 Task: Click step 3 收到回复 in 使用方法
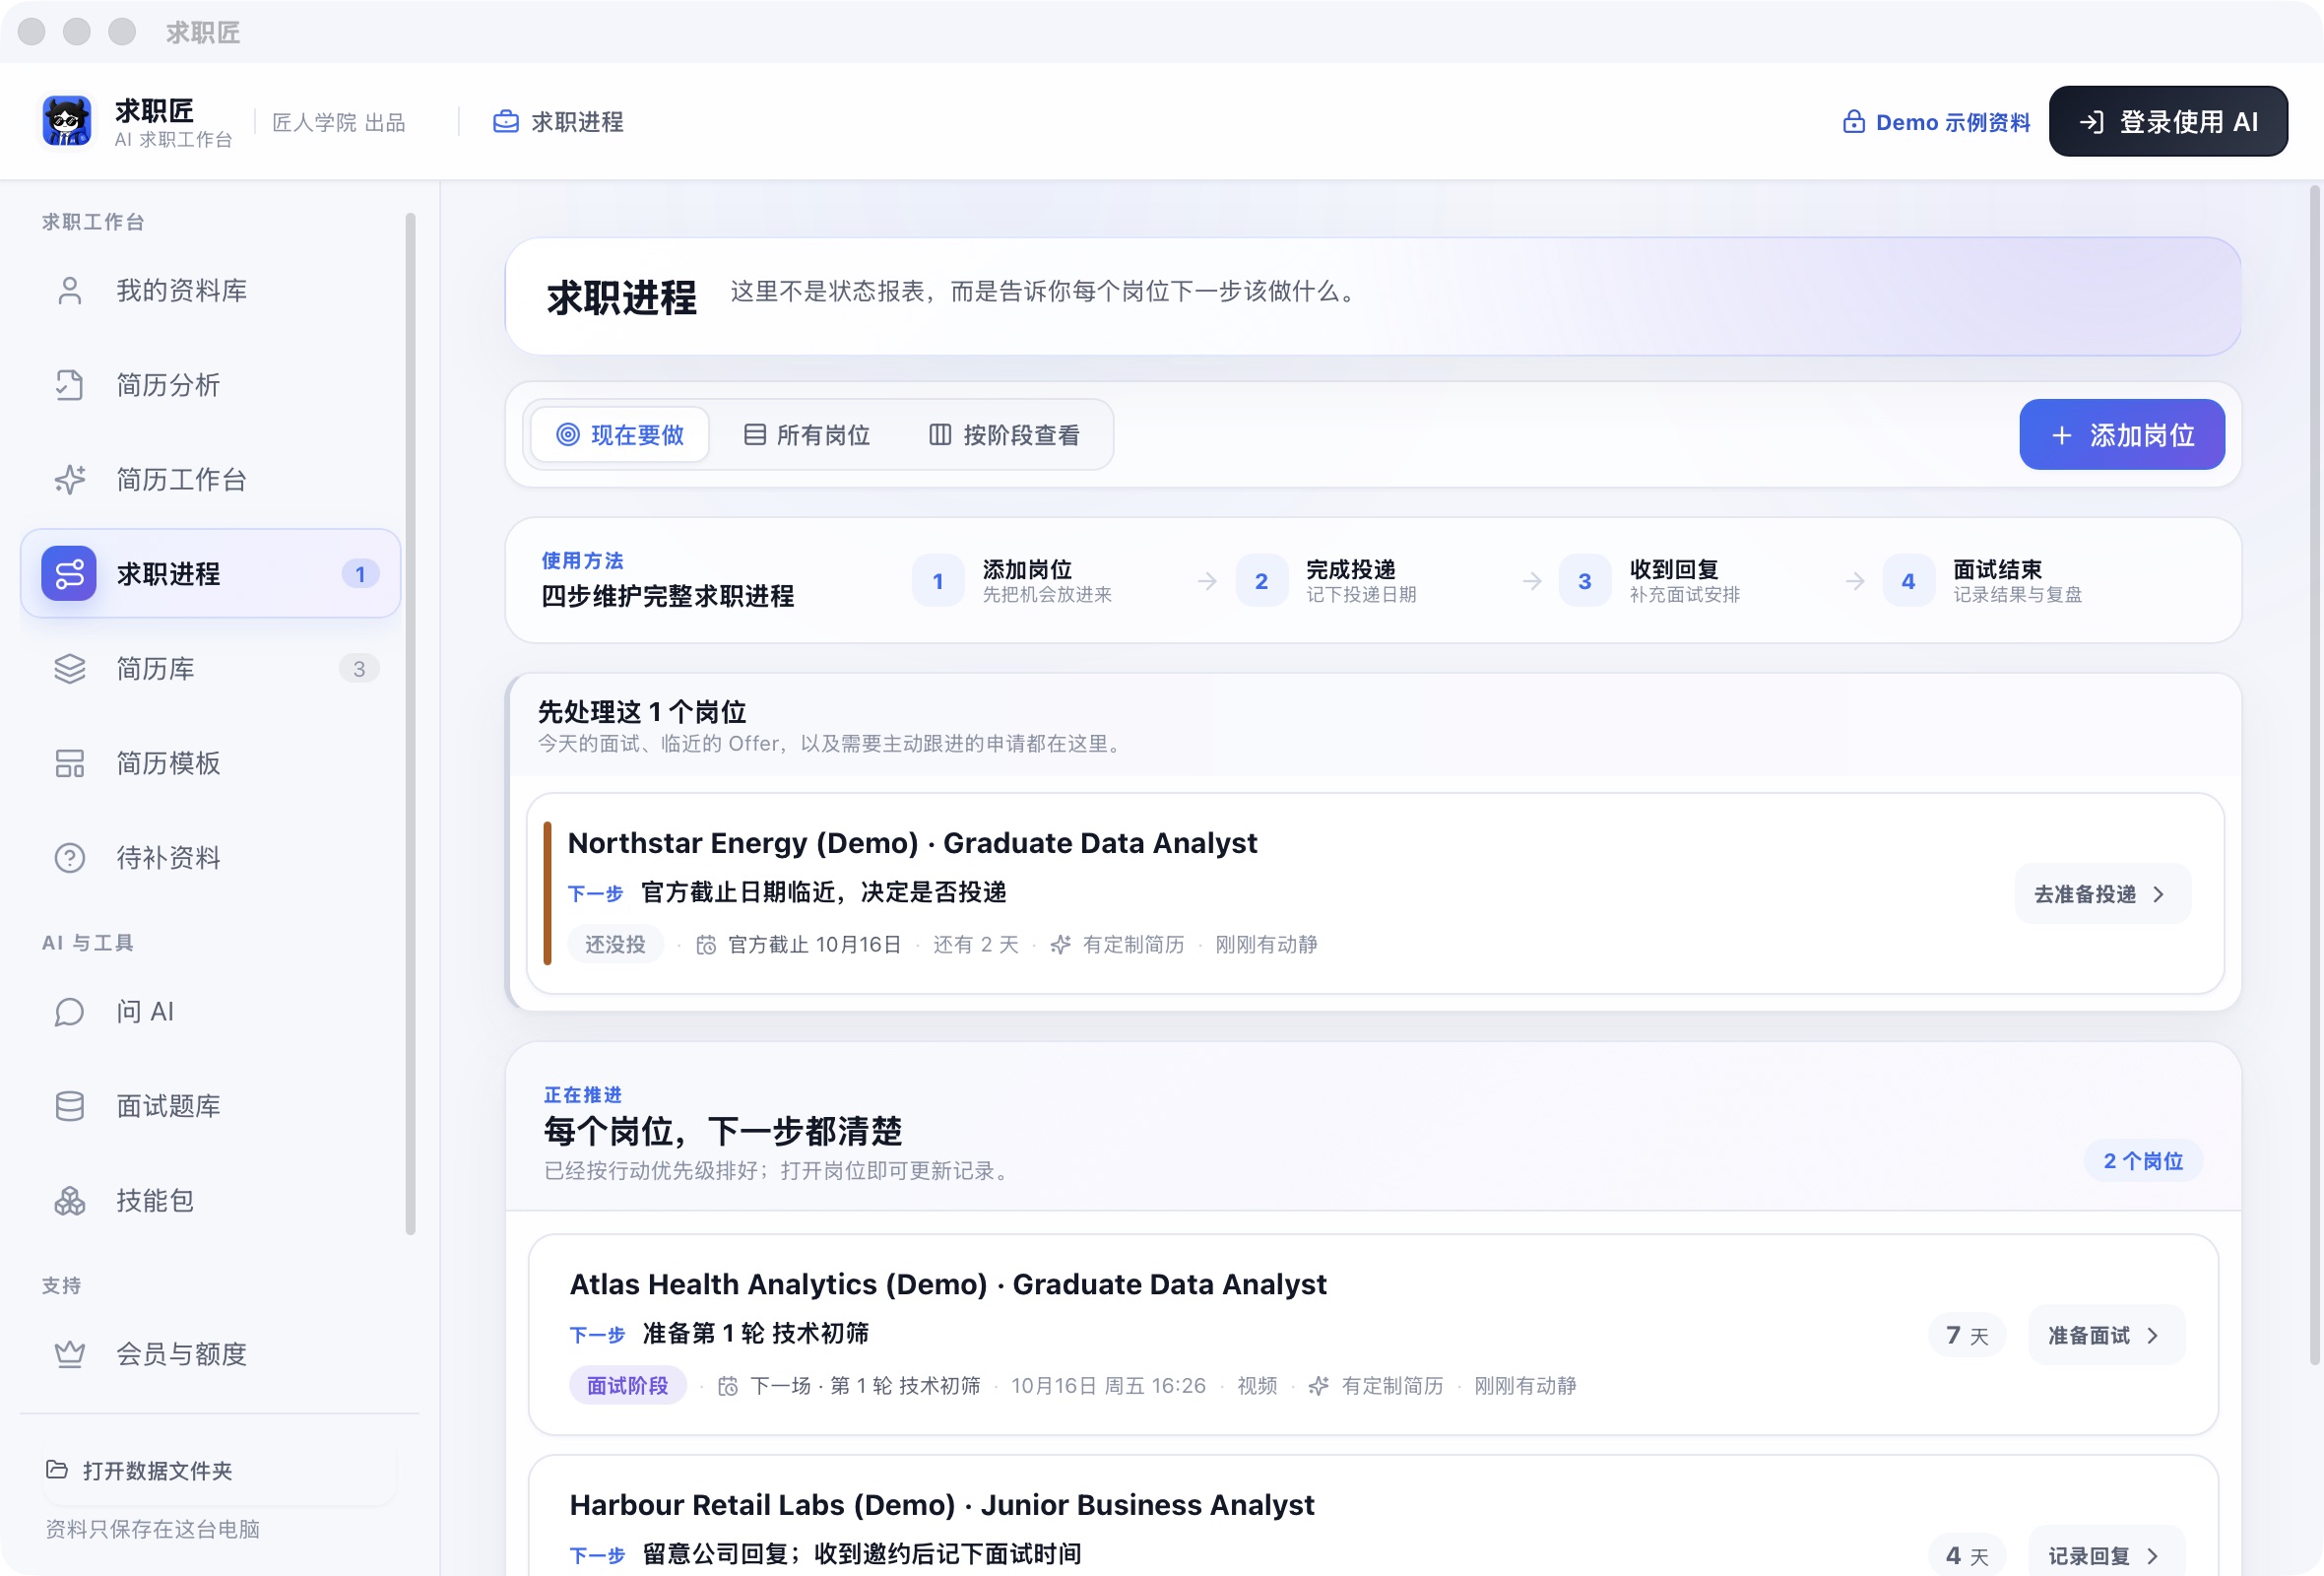click(x=1650, y=581)
